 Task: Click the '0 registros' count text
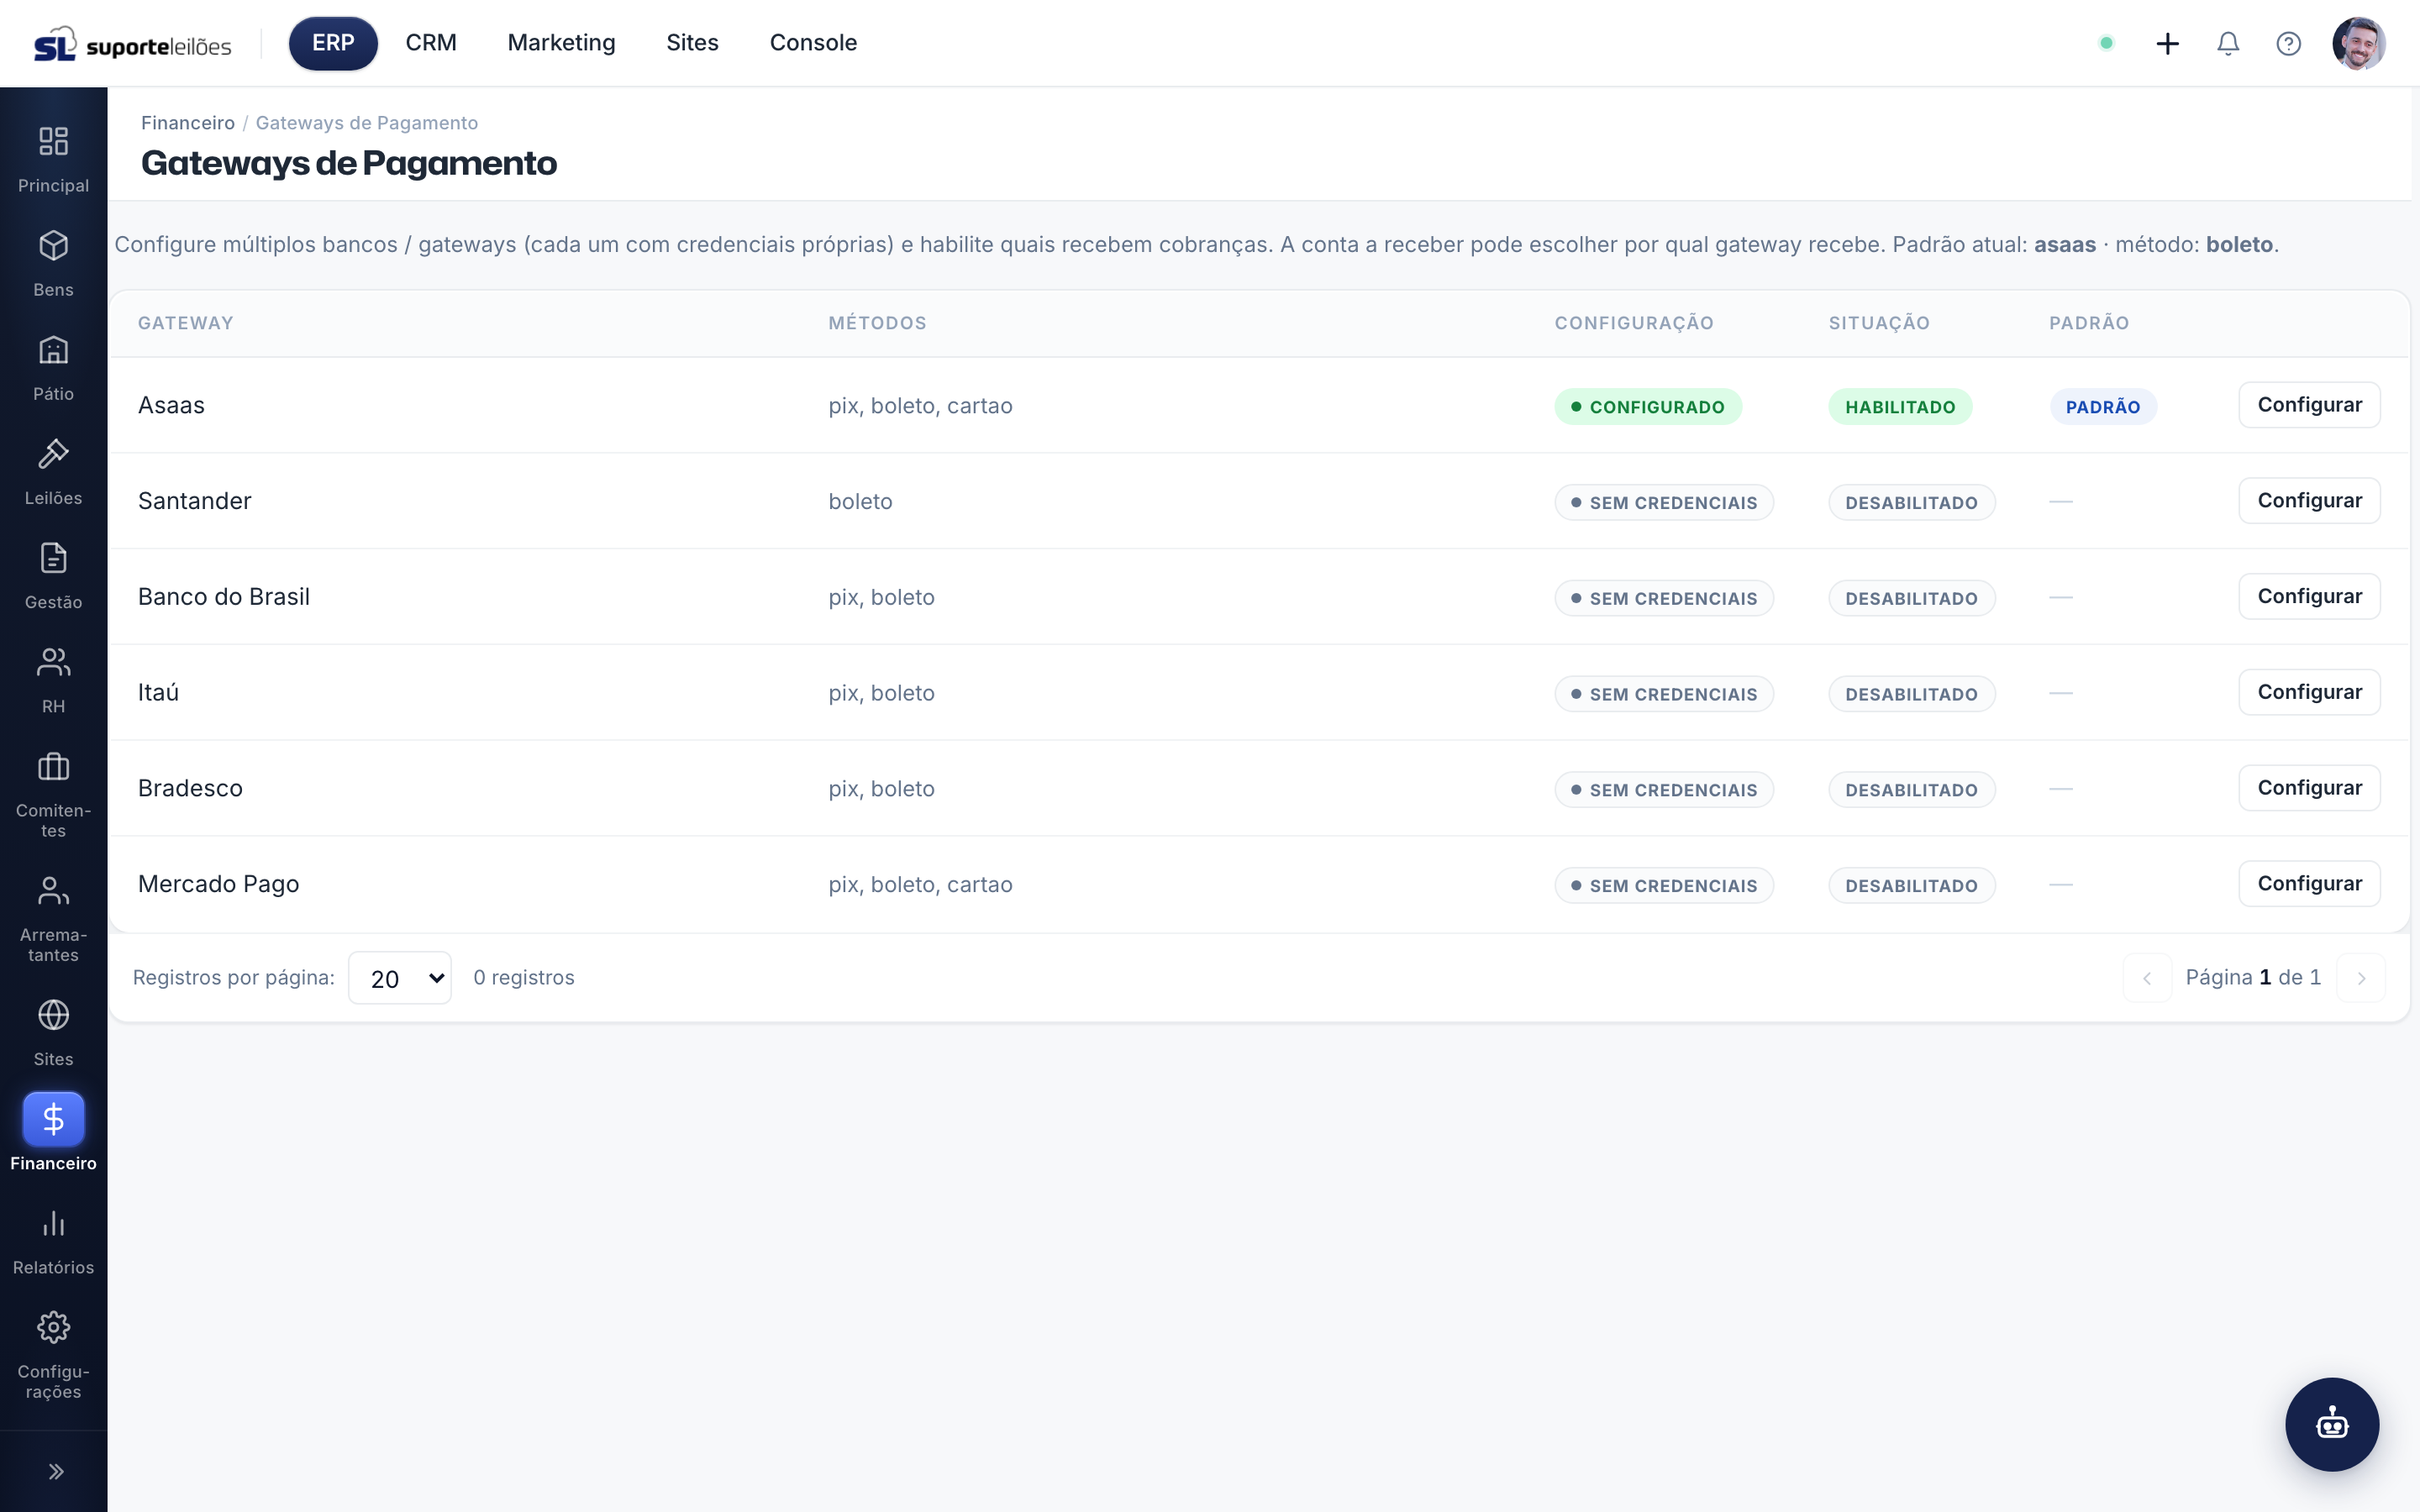(524, 978)
